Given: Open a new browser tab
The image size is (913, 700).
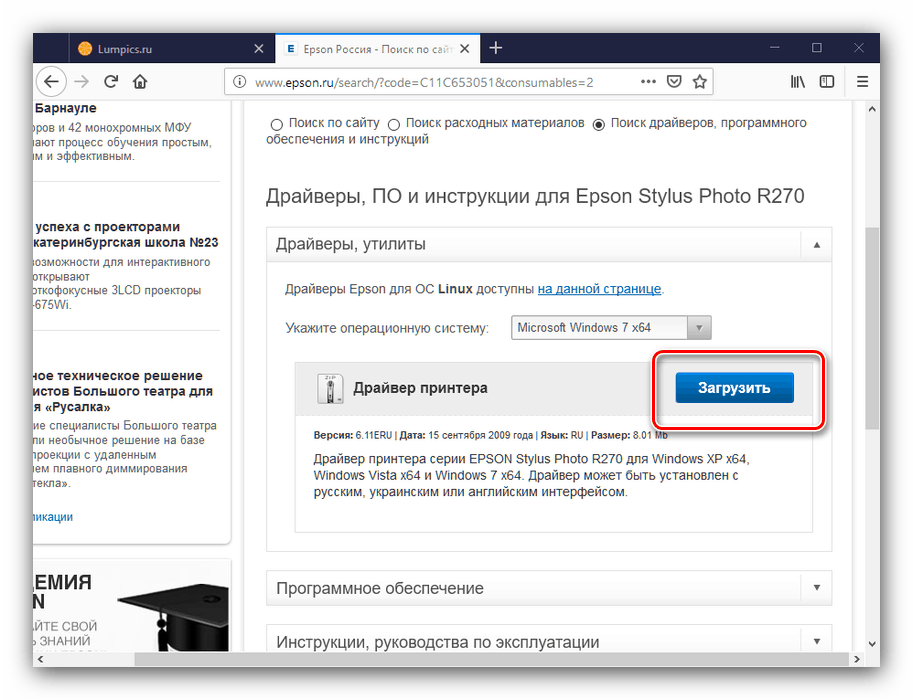Looking at the screenshot, I should pos(496,47).
